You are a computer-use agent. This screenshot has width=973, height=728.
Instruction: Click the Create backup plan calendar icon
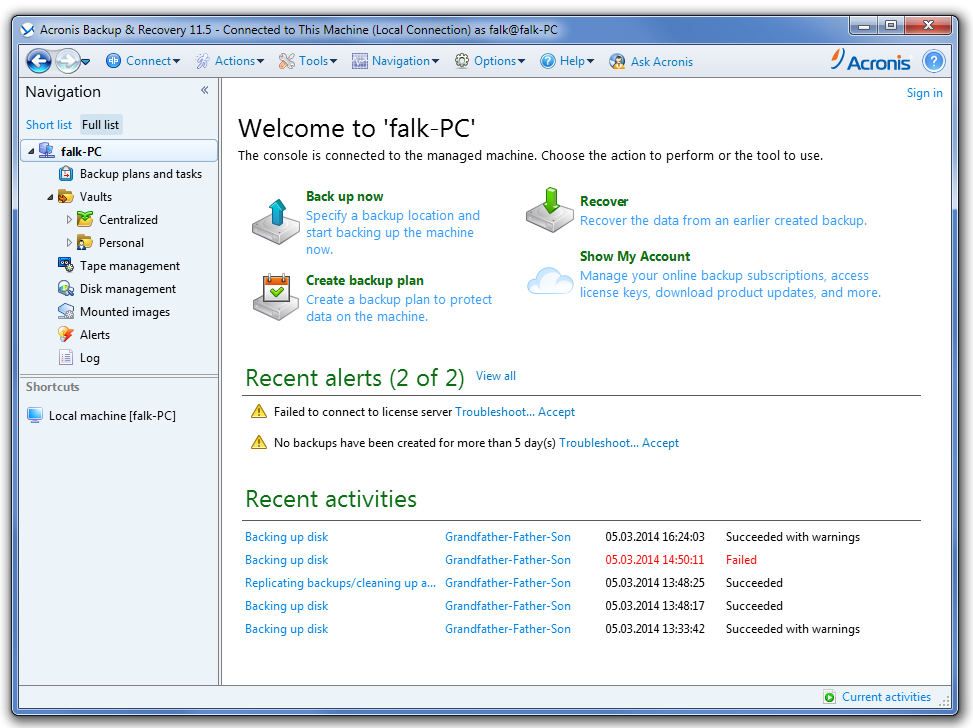276,297
